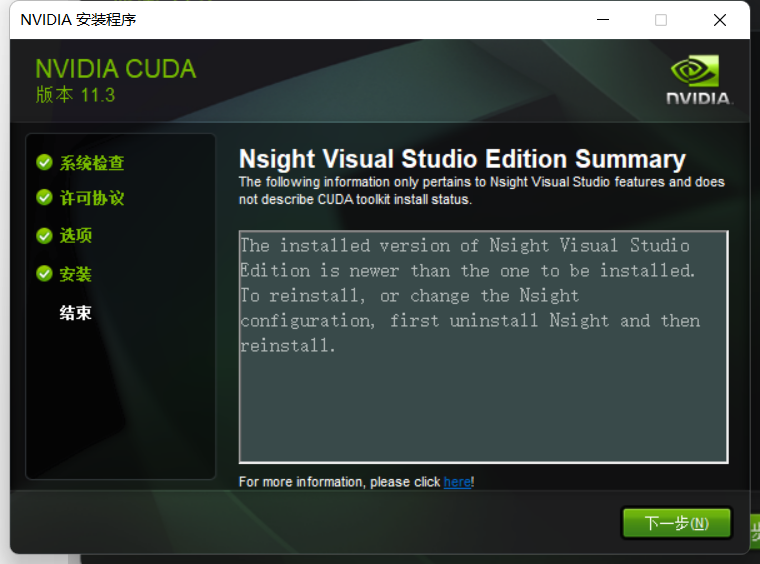
Task: Select the 安装 step label
Action: tap(76, 274)
